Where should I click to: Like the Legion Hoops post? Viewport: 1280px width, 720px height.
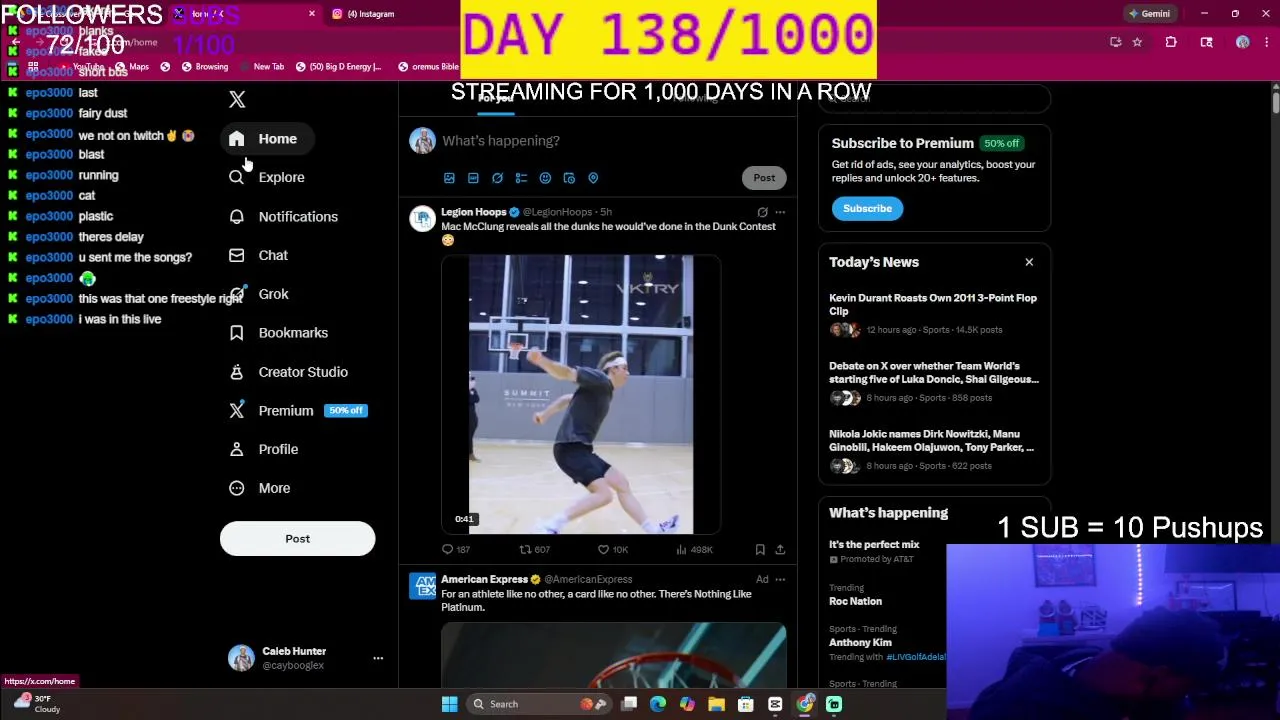click(x=612, y=550)
